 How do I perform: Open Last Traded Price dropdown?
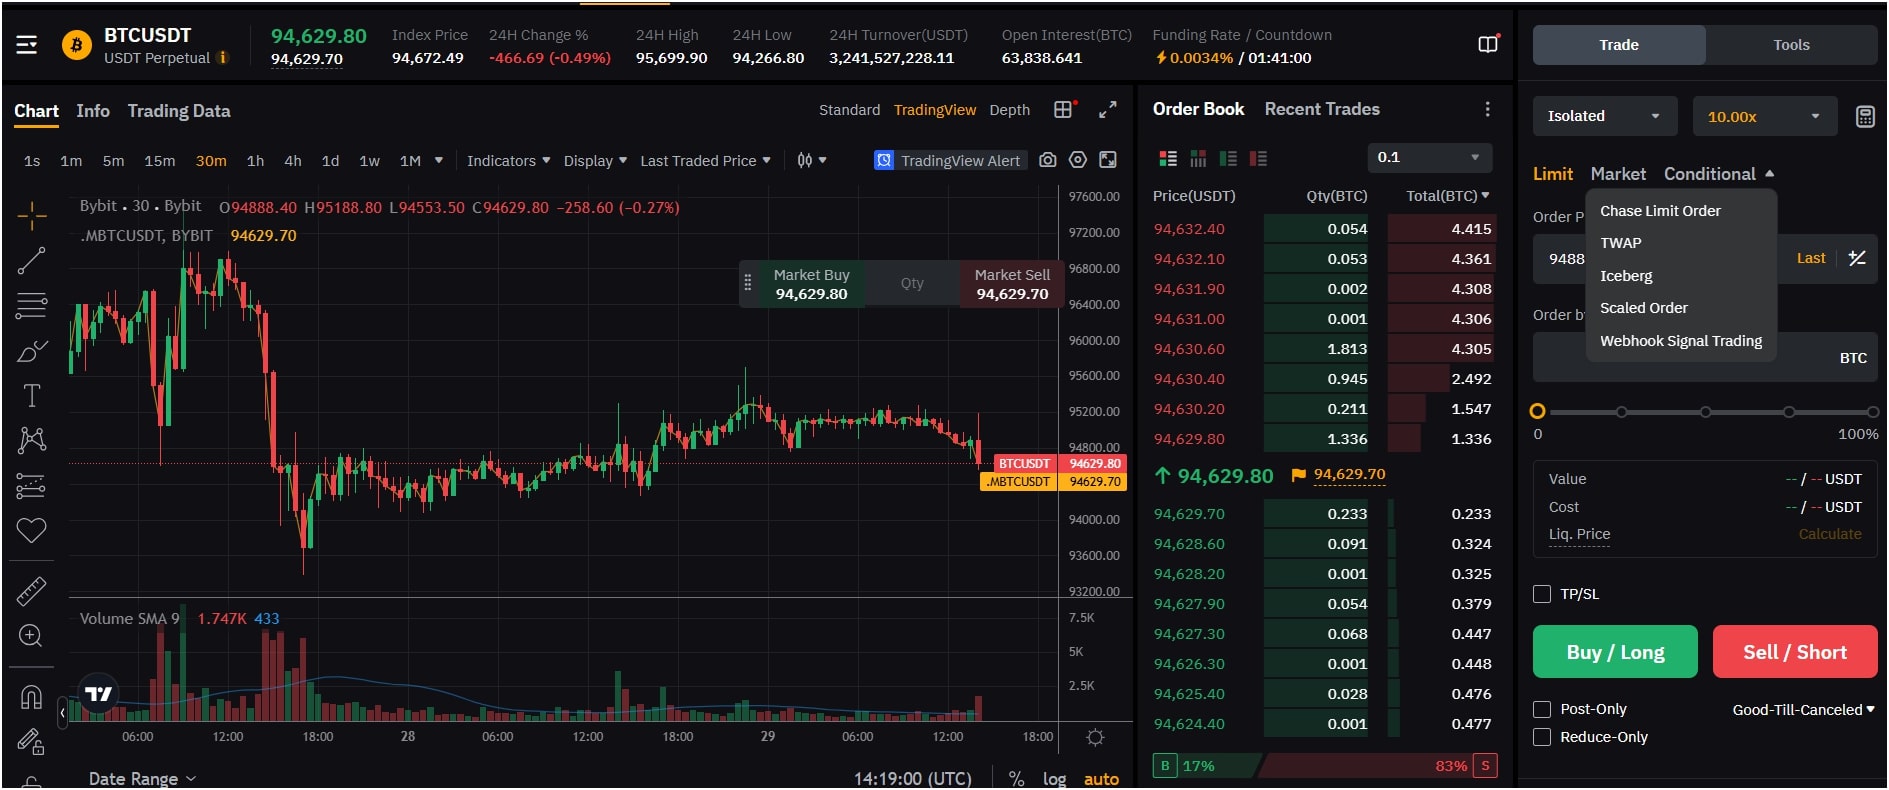click(705, 161)
